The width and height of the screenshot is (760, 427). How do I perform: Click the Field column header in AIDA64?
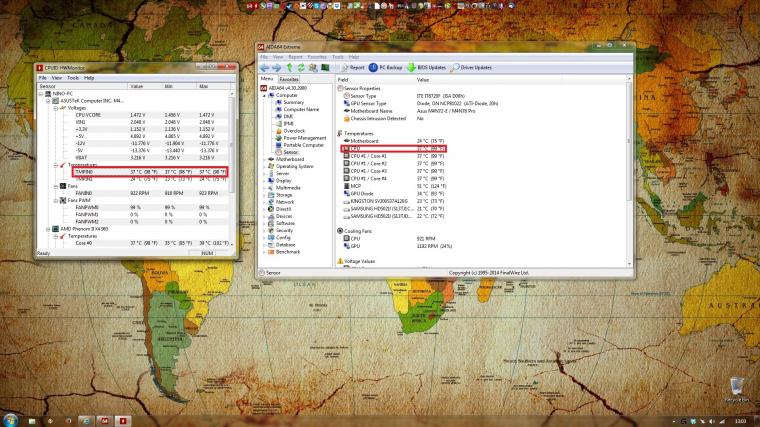pyautogui.click(x=343, y=79)
